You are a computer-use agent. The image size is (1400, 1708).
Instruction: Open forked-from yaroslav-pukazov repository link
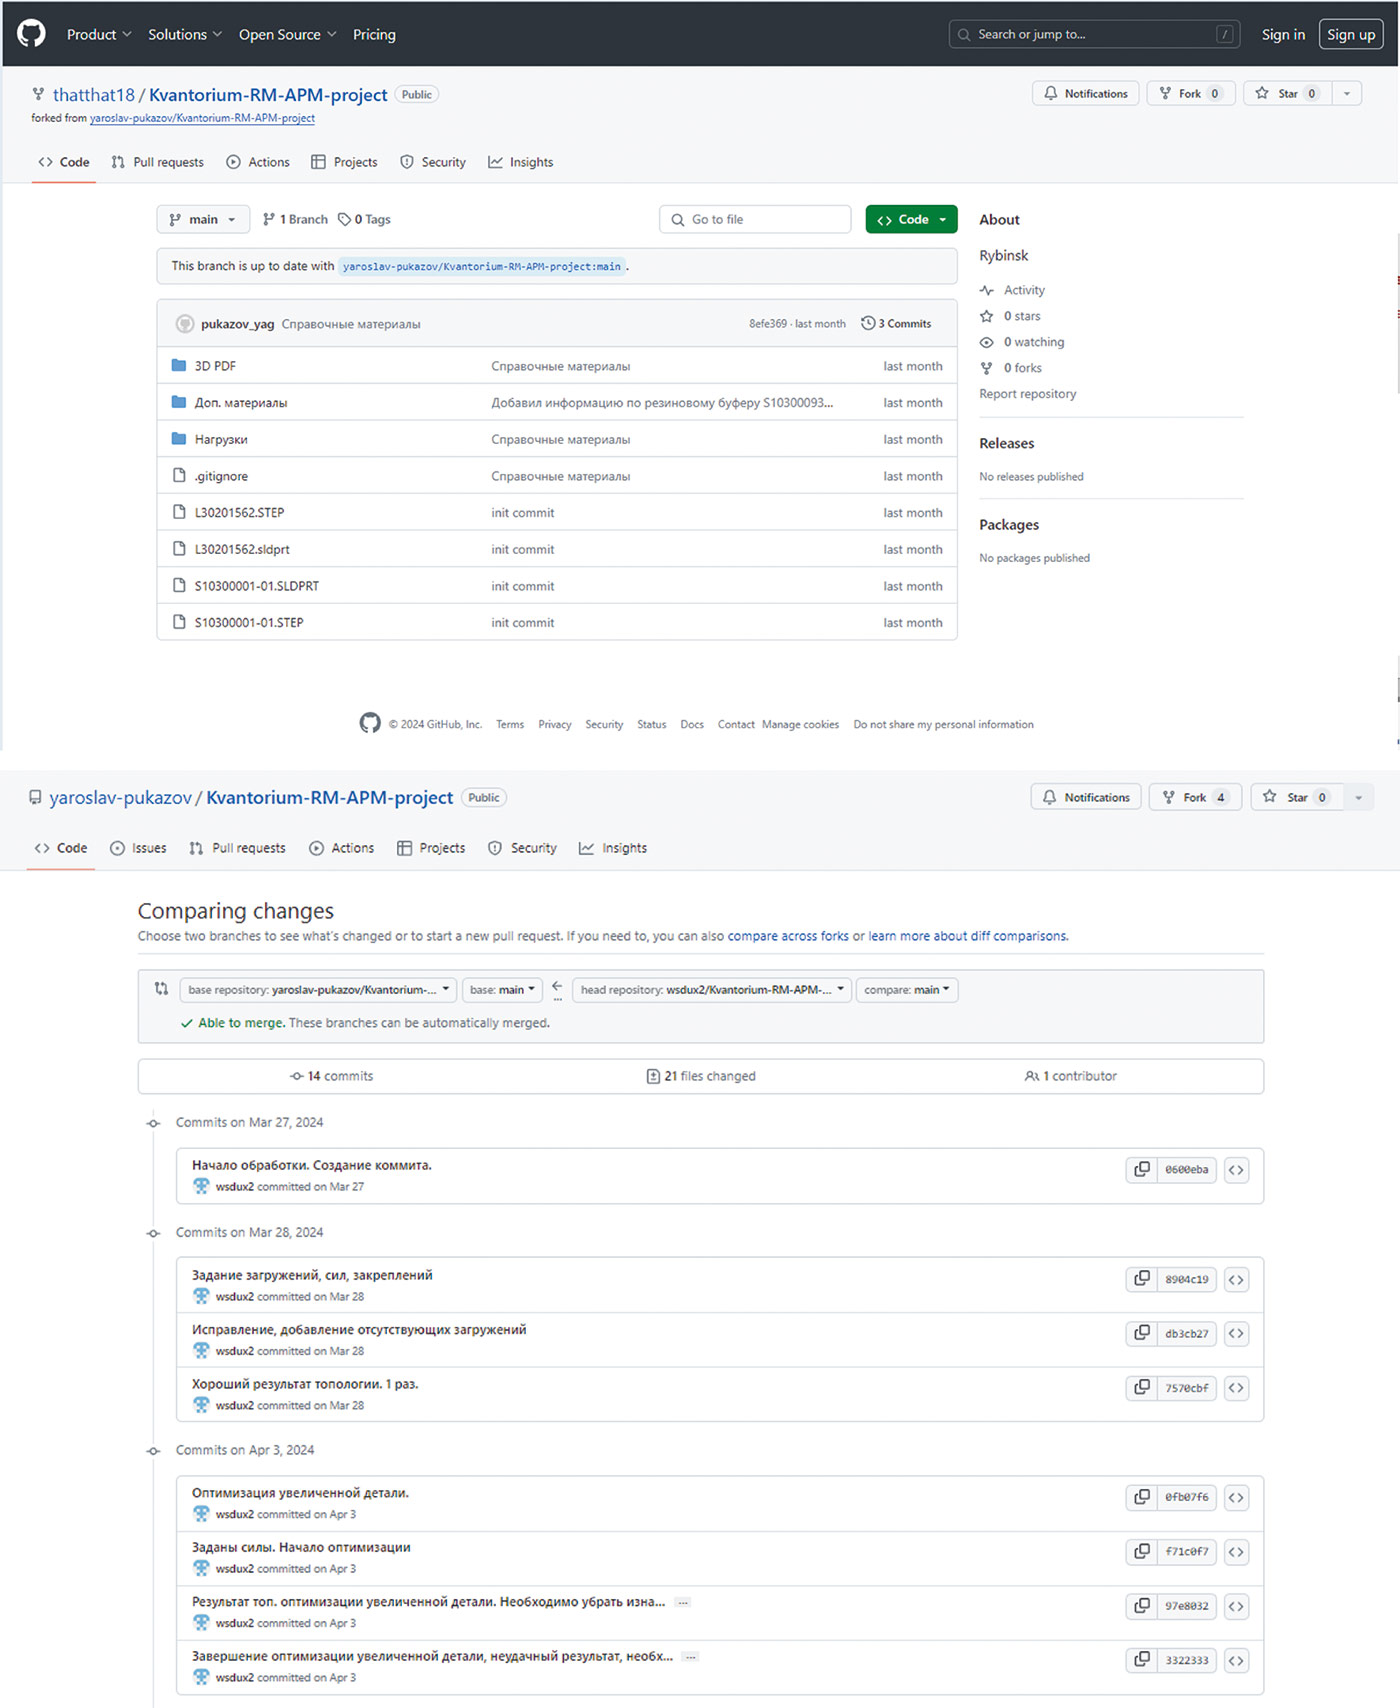click(x=202, y=118)
